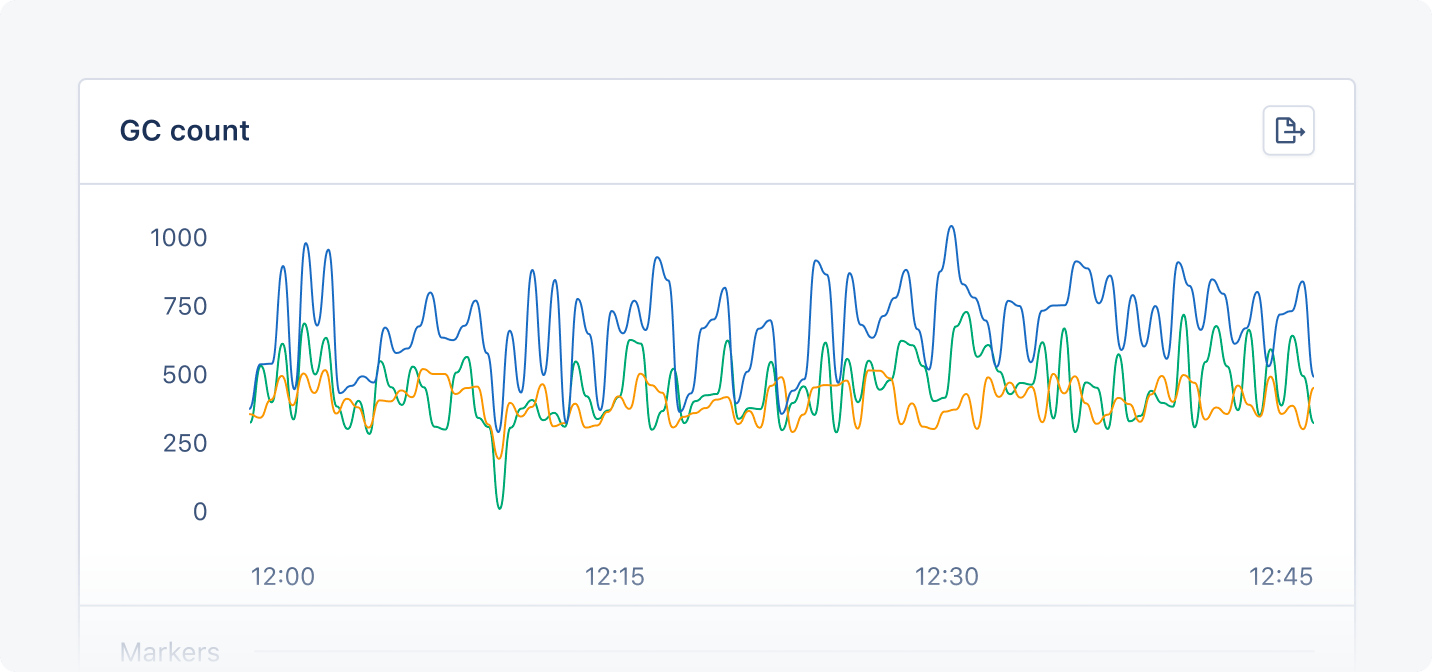Click the 12:45 time axis label
Viewport: 1432px width, 672px height.
click(x=1281, y=577)
